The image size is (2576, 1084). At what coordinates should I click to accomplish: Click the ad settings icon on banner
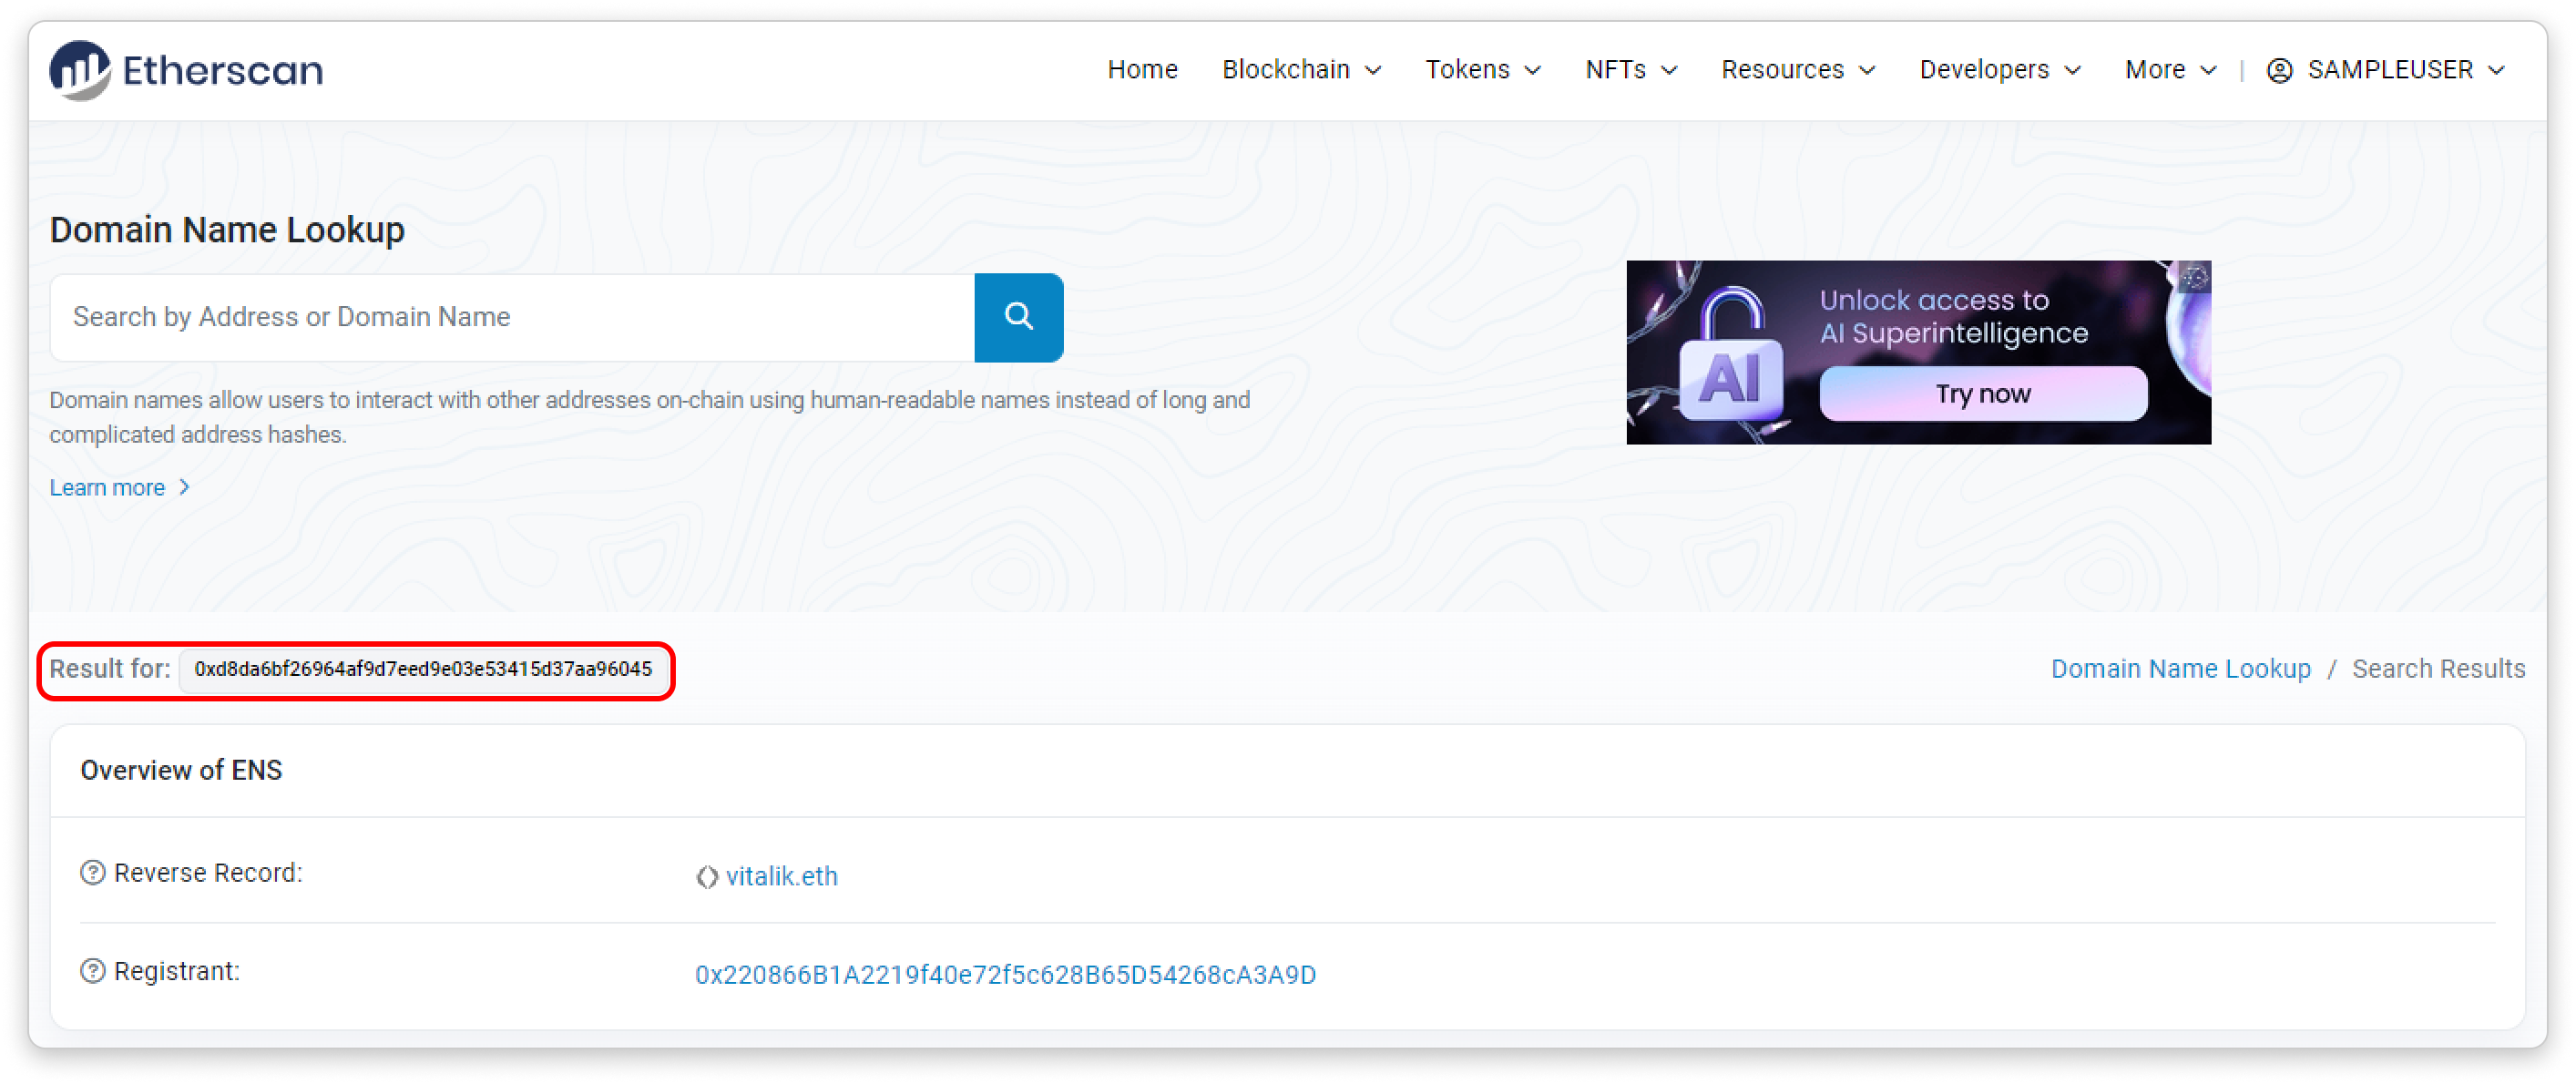[x=2195, y=277]
